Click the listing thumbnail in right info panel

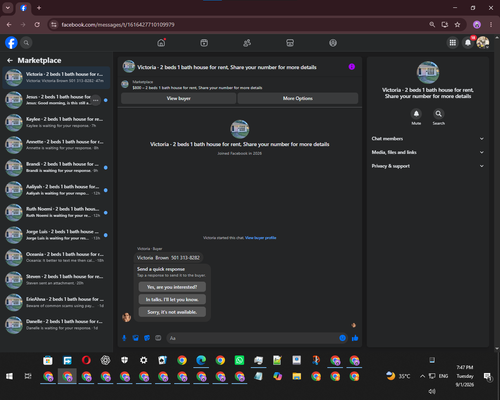point(428,72)
